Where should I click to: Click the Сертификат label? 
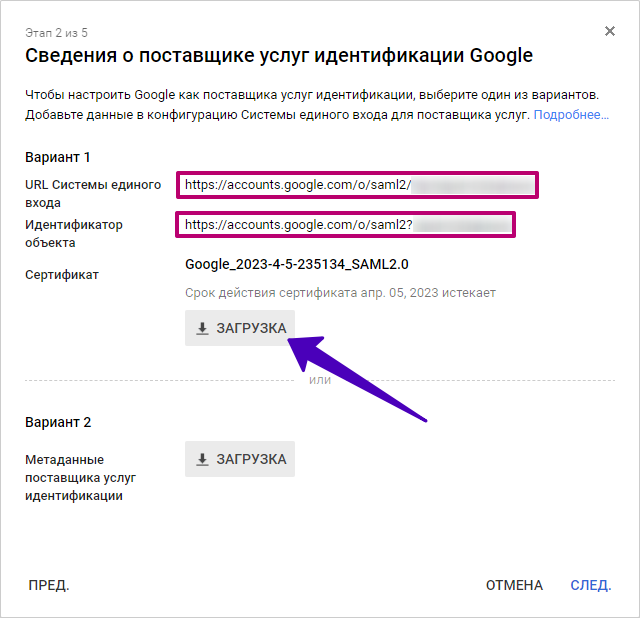click(x=62, y=275)
